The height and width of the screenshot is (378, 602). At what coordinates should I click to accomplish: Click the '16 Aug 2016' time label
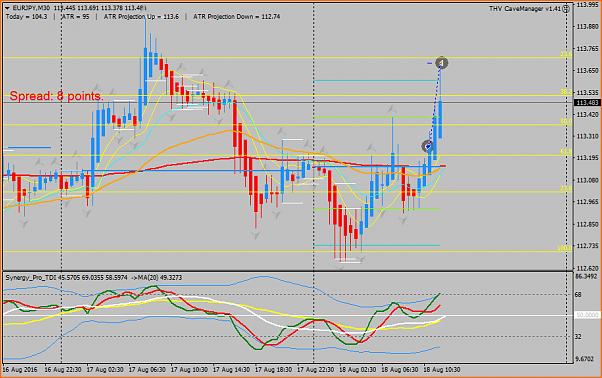pos(20,370)
